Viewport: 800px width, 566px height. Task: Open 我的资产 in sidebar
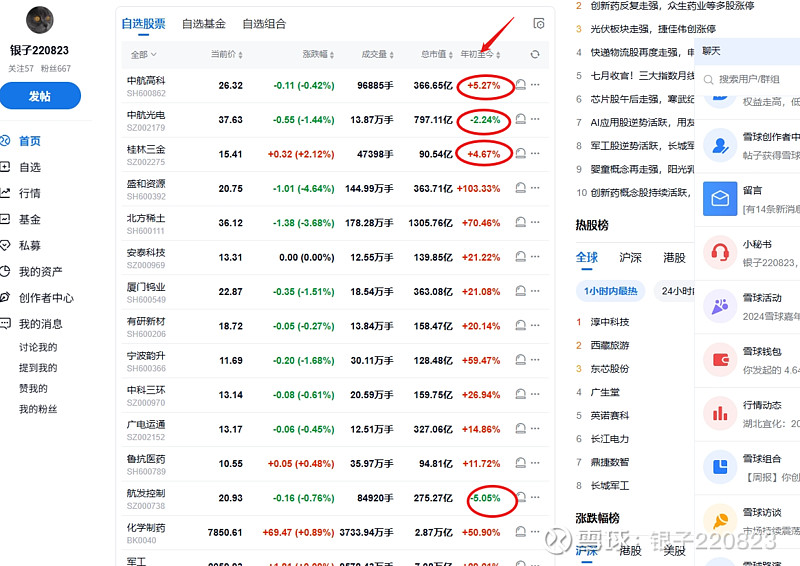tap(40, 272)
